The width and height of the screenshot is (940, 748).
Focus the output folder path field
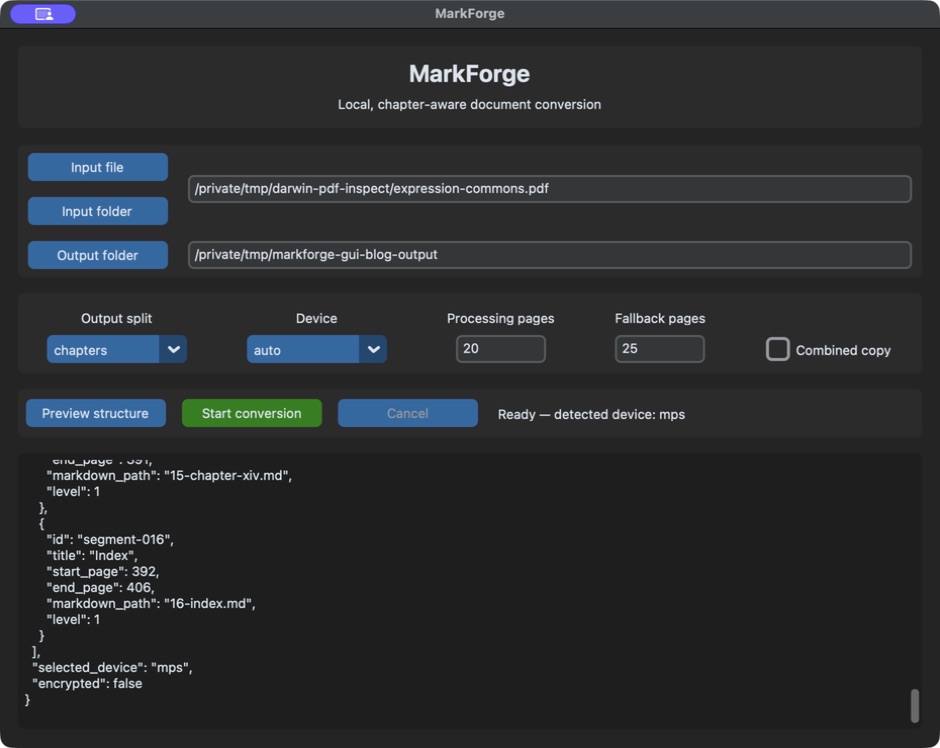(x=550, y=255)
